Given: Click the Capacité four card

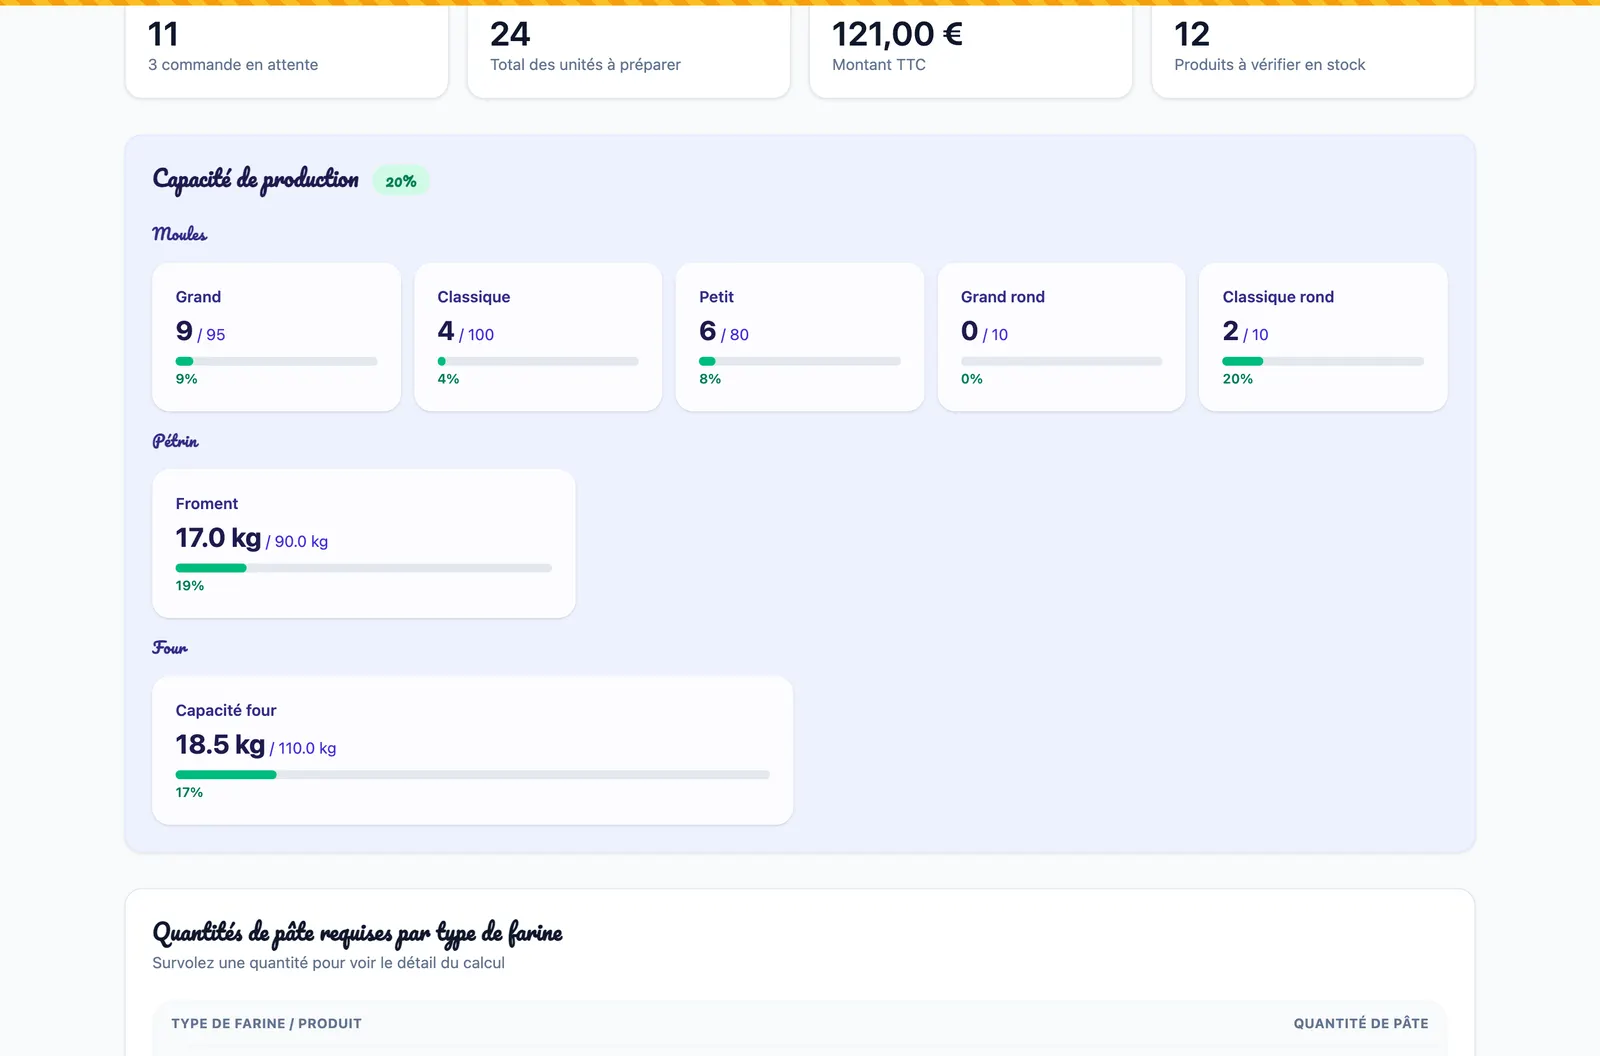Looking at the screenshot, I should tap(472, 750).
